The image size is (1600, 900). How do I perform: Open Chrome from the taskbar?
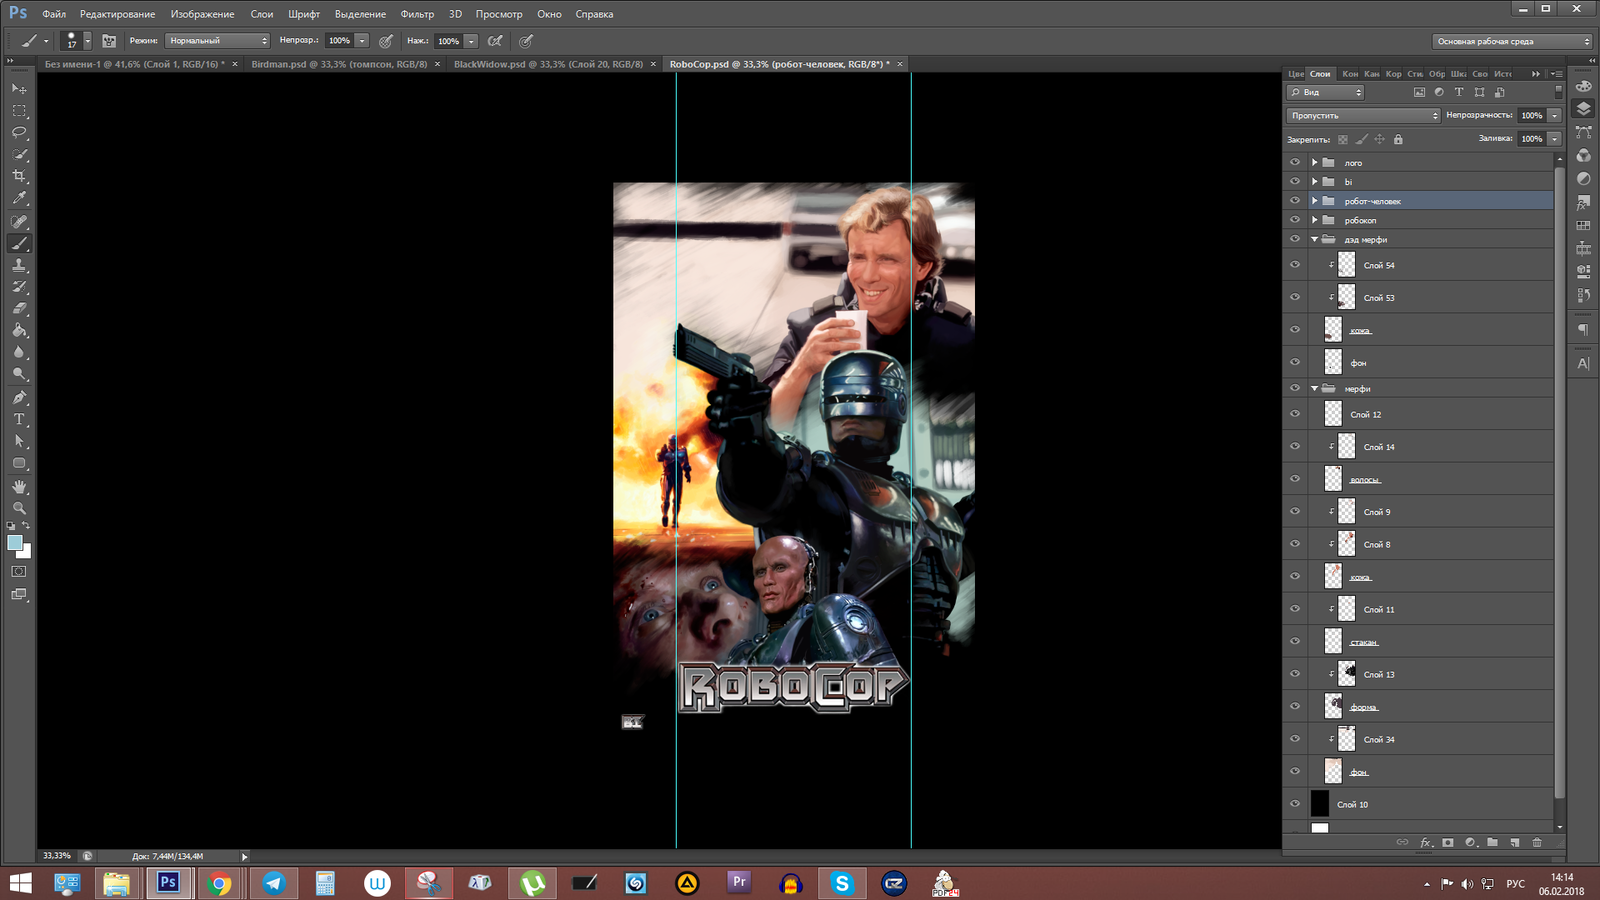click(220, 883)
